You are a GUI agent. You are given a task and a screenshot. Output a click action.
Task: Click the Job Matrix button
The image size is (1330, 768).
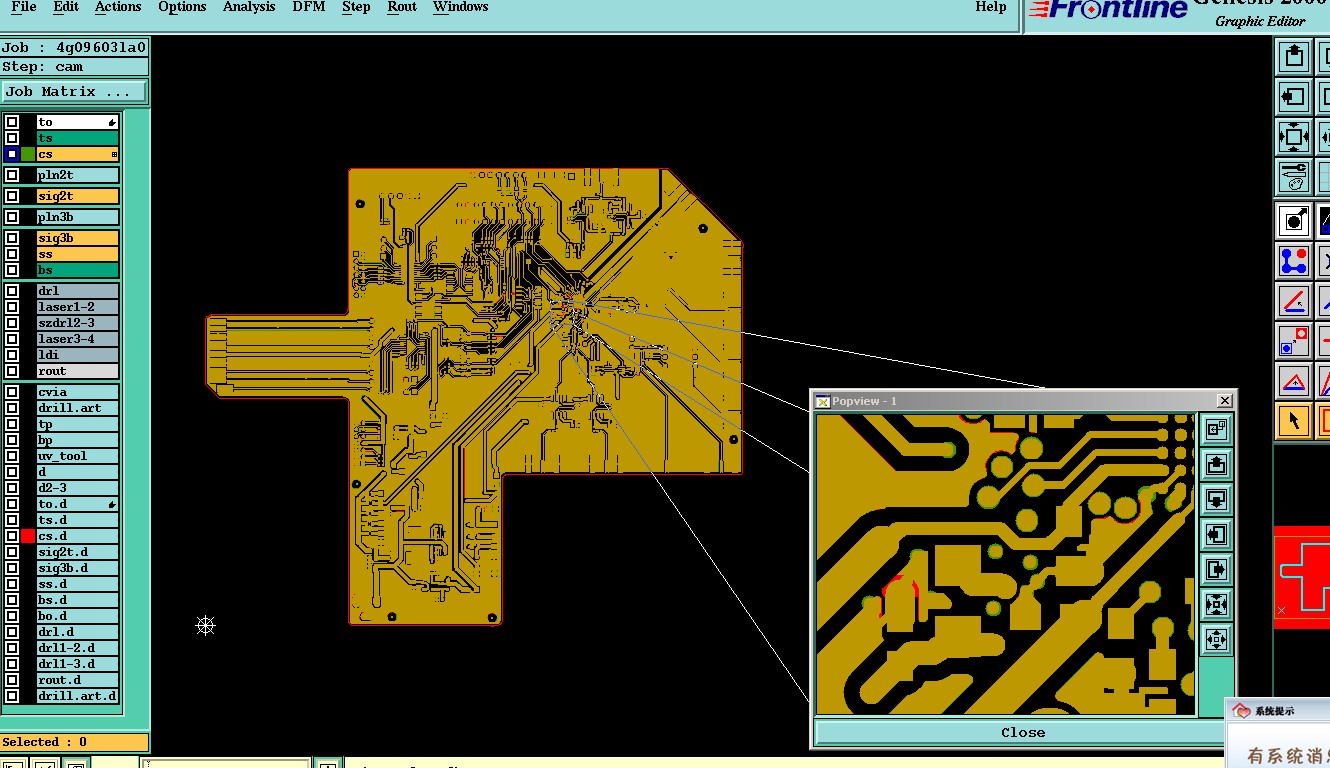click(x=75, y=92)
